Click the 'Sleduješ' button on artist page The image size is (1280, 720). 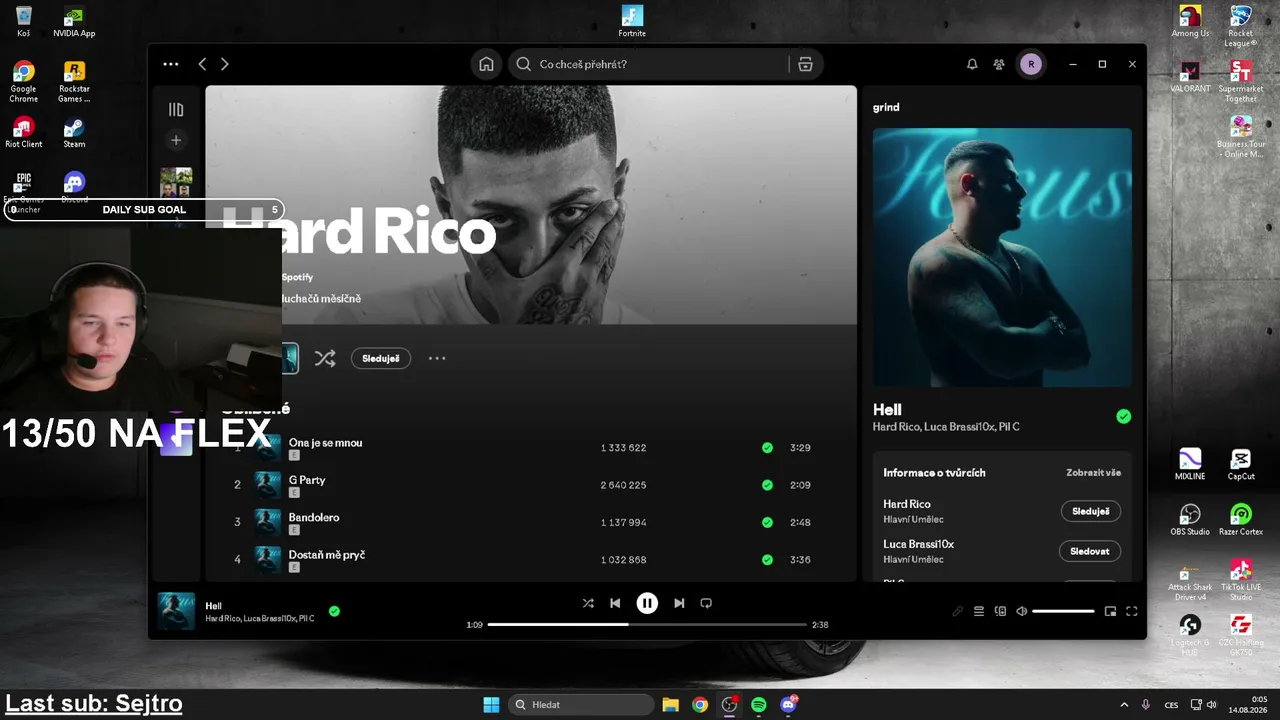[x=381, y=358]
